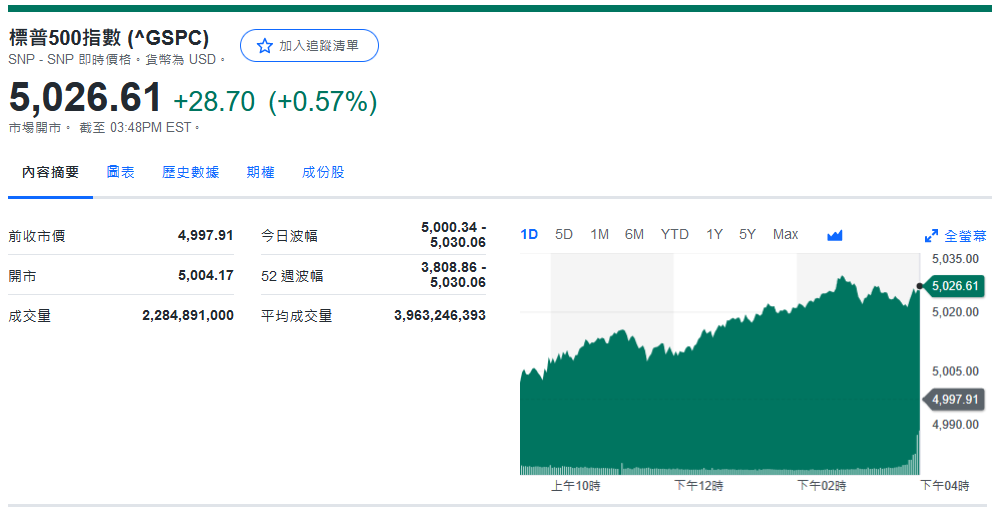The width and height of the screenshot is (992, 515).
Task: Choose the 6M chart range
Action: [634, 235]
